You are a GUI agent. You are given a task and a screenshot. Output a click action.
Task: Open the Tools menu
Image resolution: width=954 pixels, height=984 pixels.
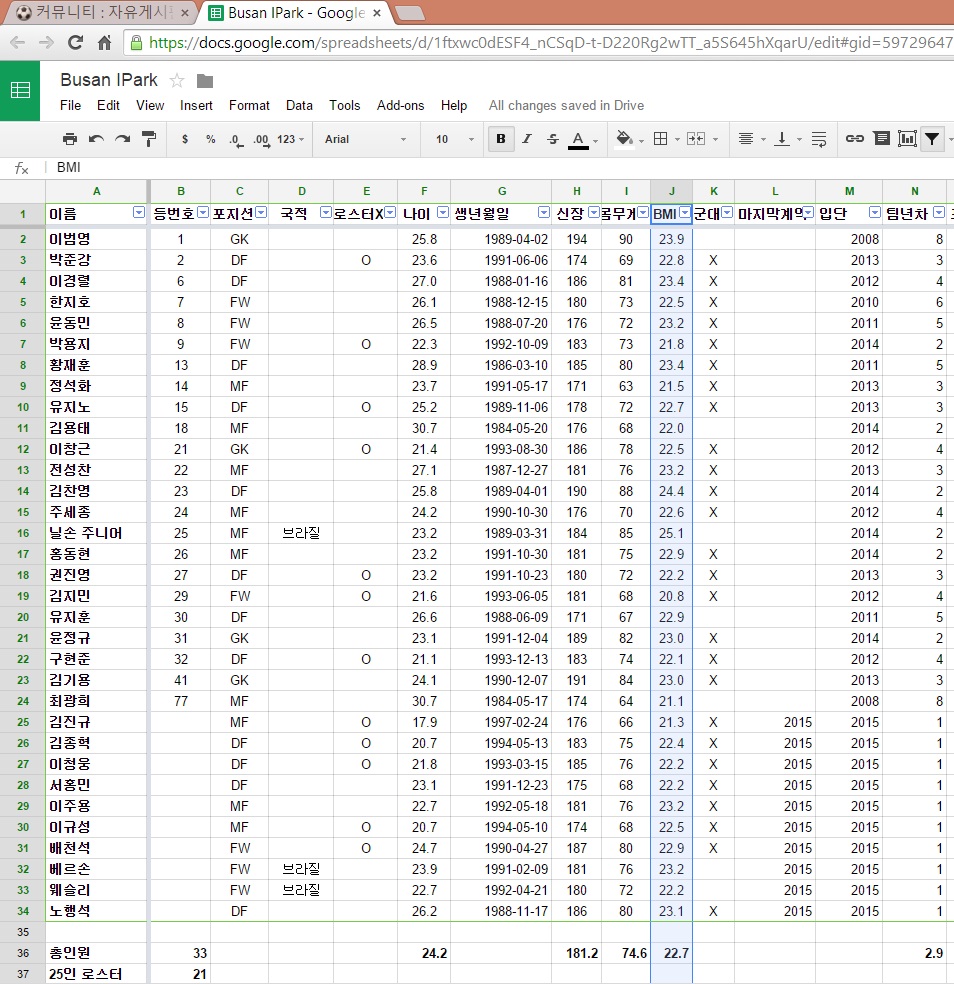click(345, 105)
